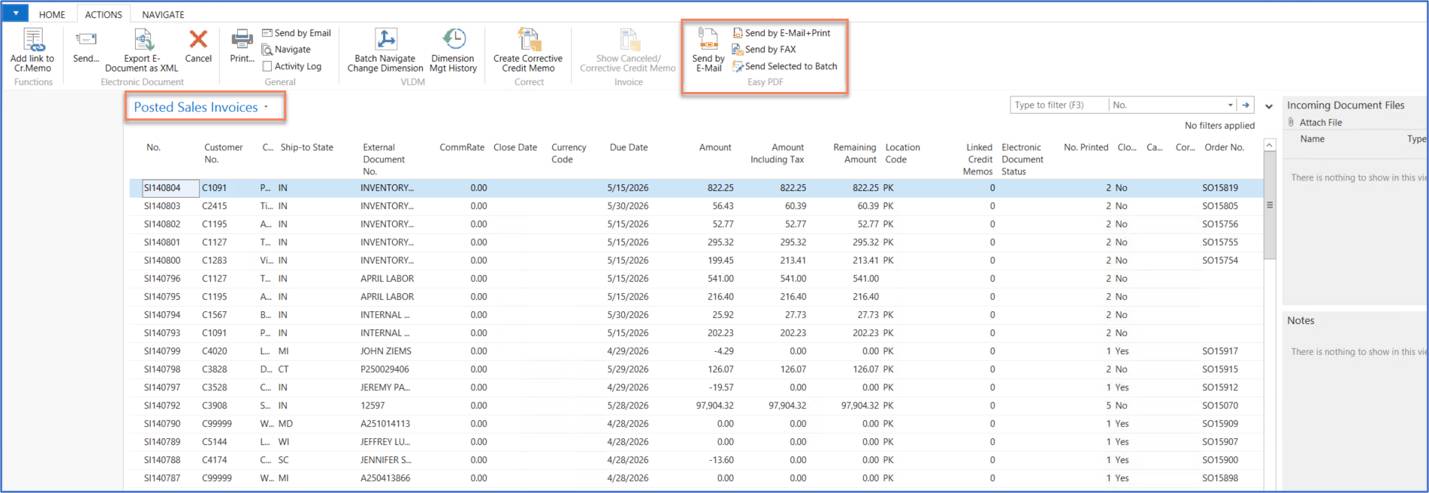
Task: Click the No. Printed column header
Action: pos(1086,147)
